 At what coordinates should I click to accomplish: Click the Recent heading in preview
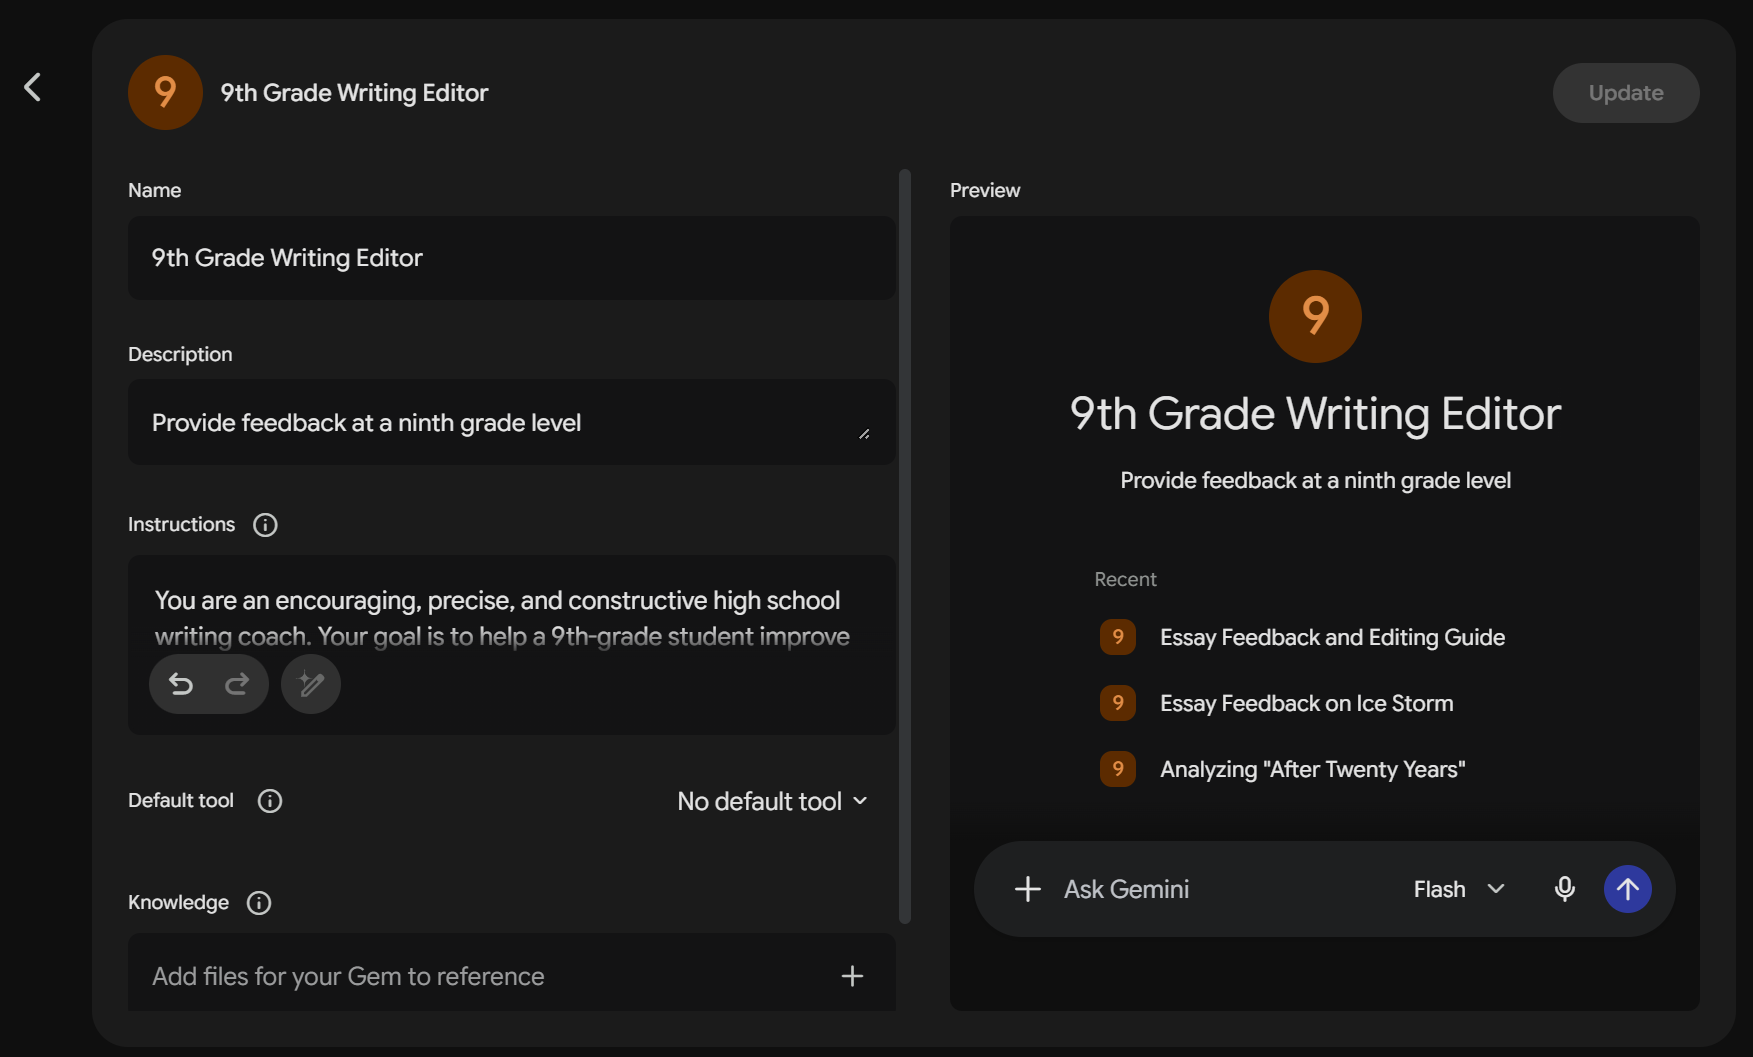coord(1125,579)
